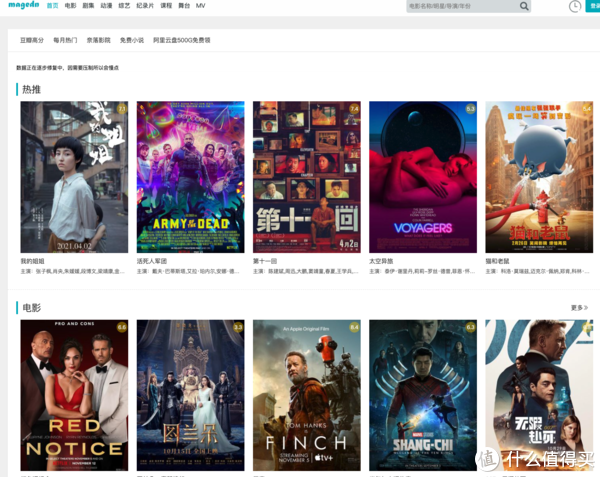The height and width of the screenshot is (477, 600).
Task: Click the 3.3 rating badge on 图兰朵
Action: coord(238,327)
